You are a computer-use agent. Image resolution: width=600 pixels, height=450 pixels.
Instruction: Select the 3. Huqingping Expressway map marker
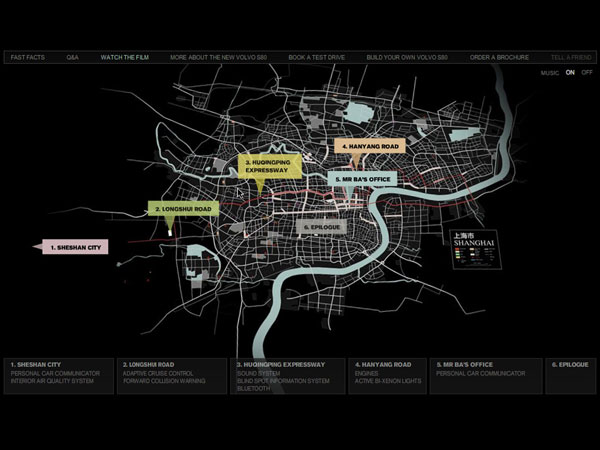pos(269,166)
